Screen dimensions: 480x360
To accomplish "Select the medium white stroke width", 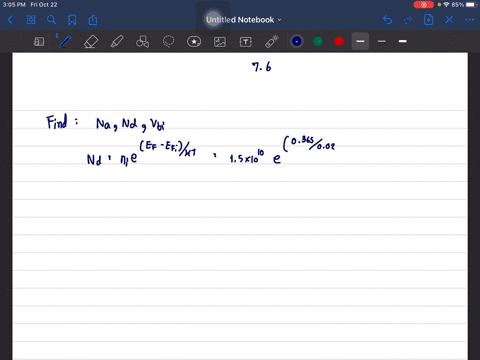I will [x=403, y=41].
